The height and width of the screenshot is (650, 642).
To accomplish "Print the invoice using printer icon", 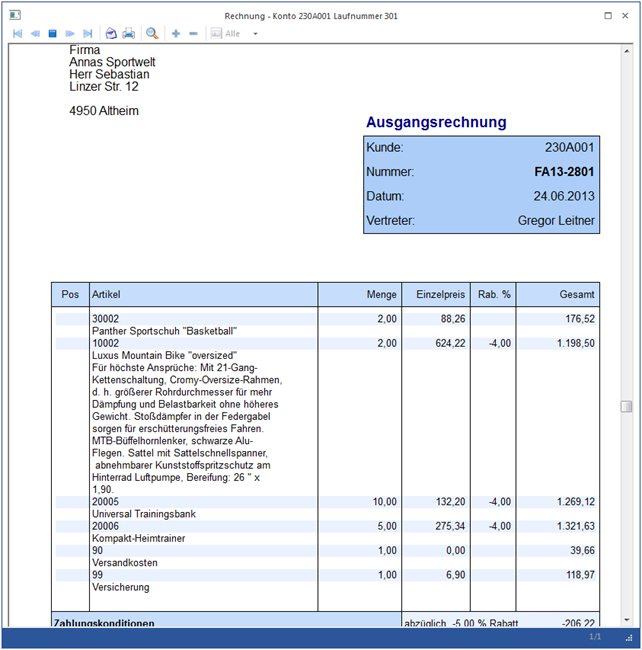I will [x=129, y=33].
